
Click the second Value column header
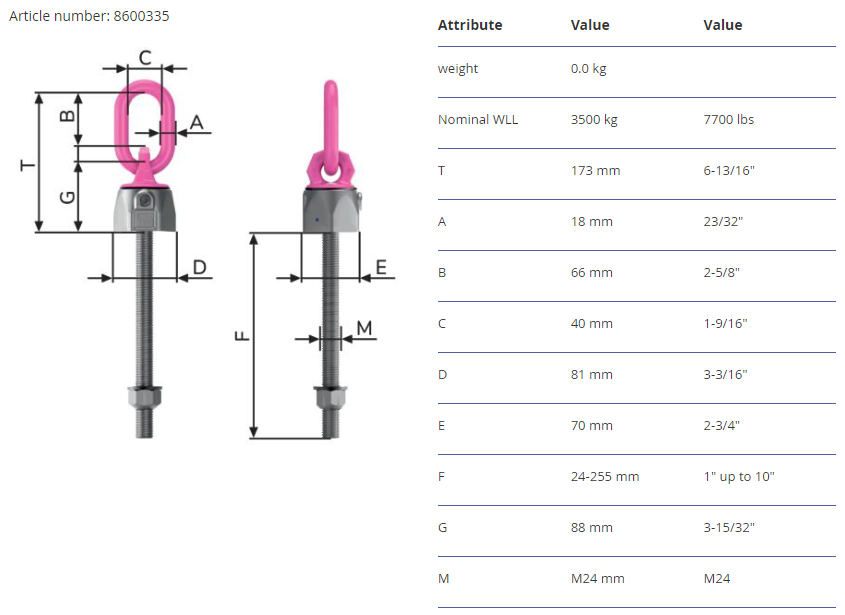[x=723, y=25]
